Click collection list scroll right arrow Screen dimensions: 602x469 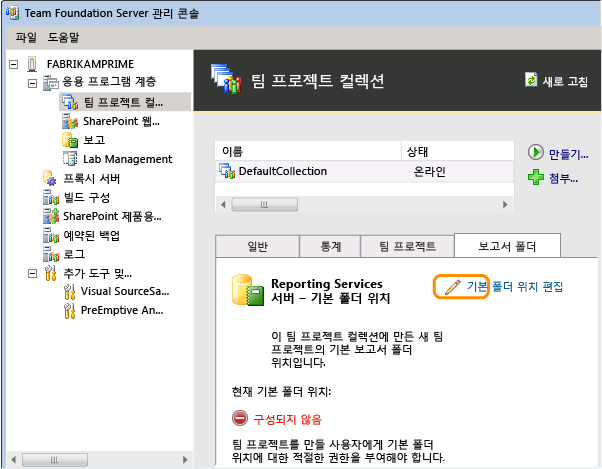point(505,205)
